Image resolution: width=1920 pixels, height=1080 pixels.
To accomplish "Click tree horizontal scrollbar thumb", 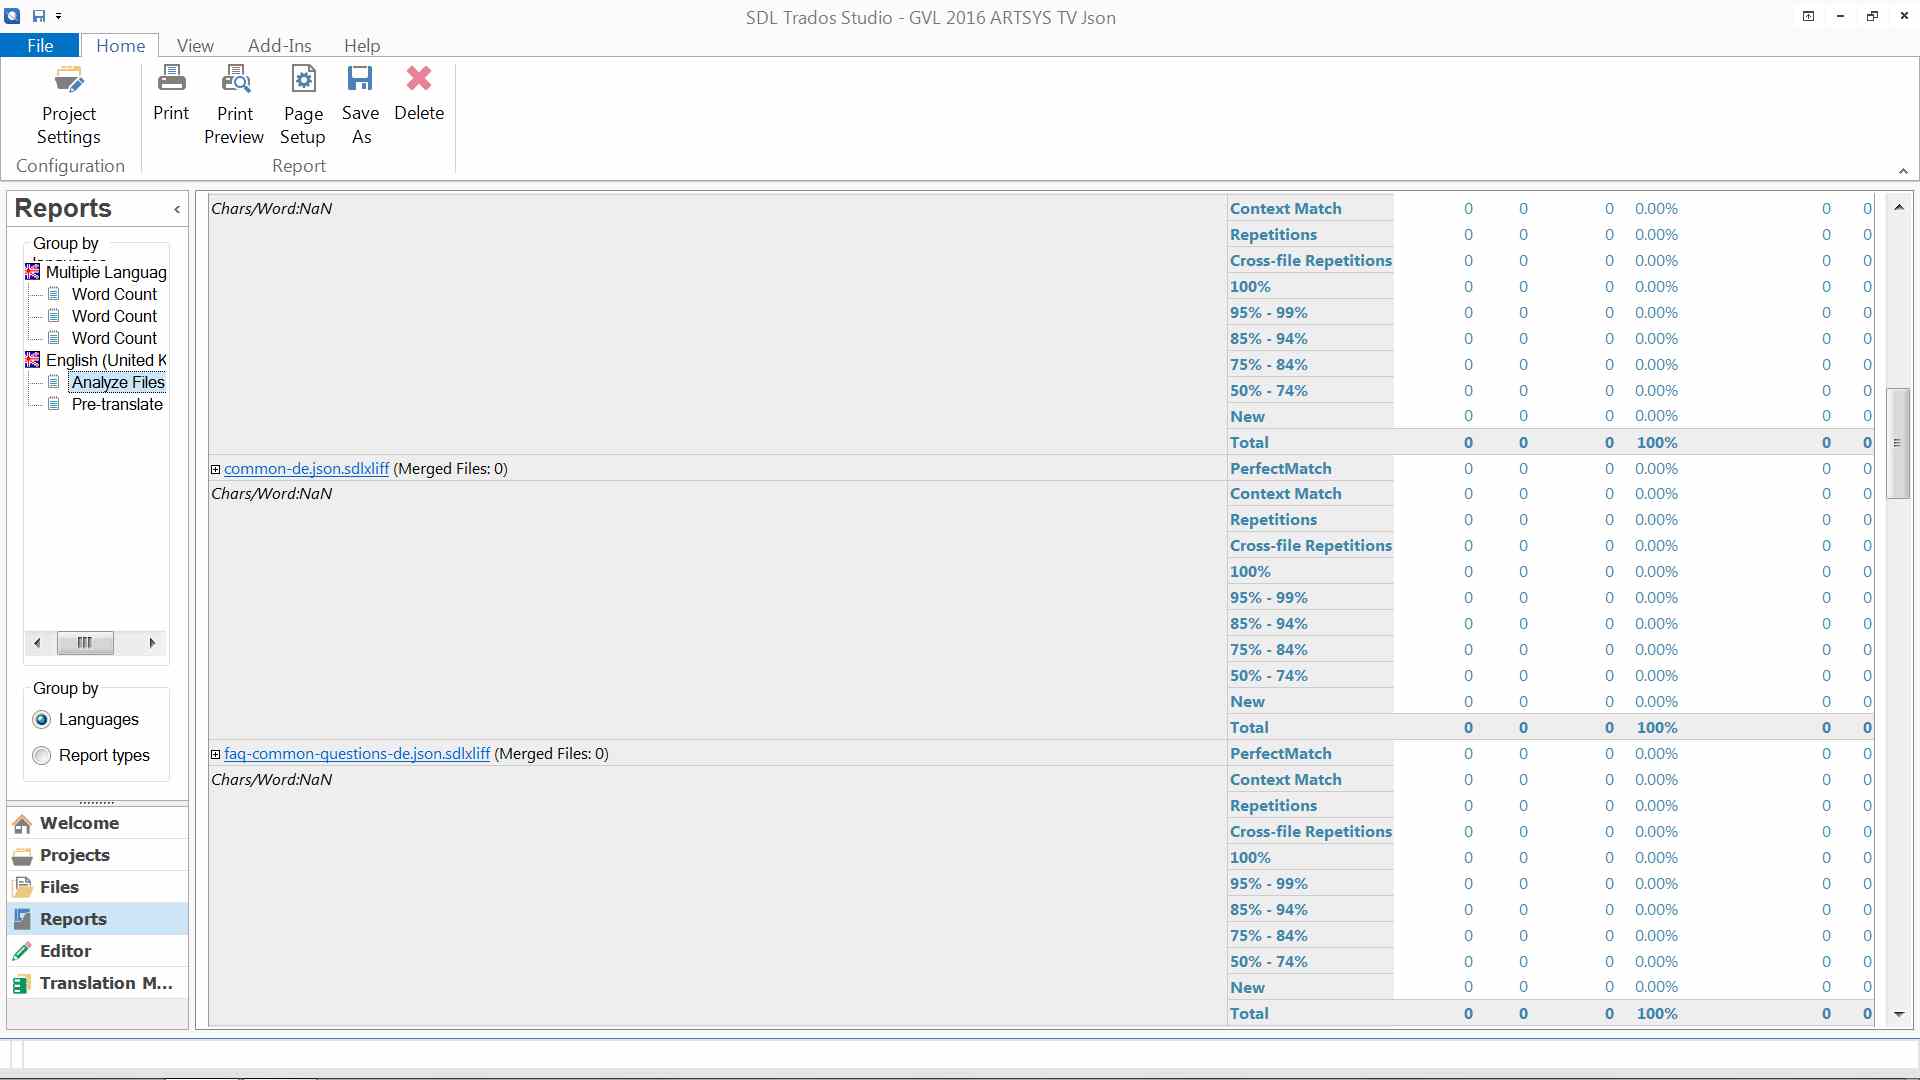I will tap(85, 643).
